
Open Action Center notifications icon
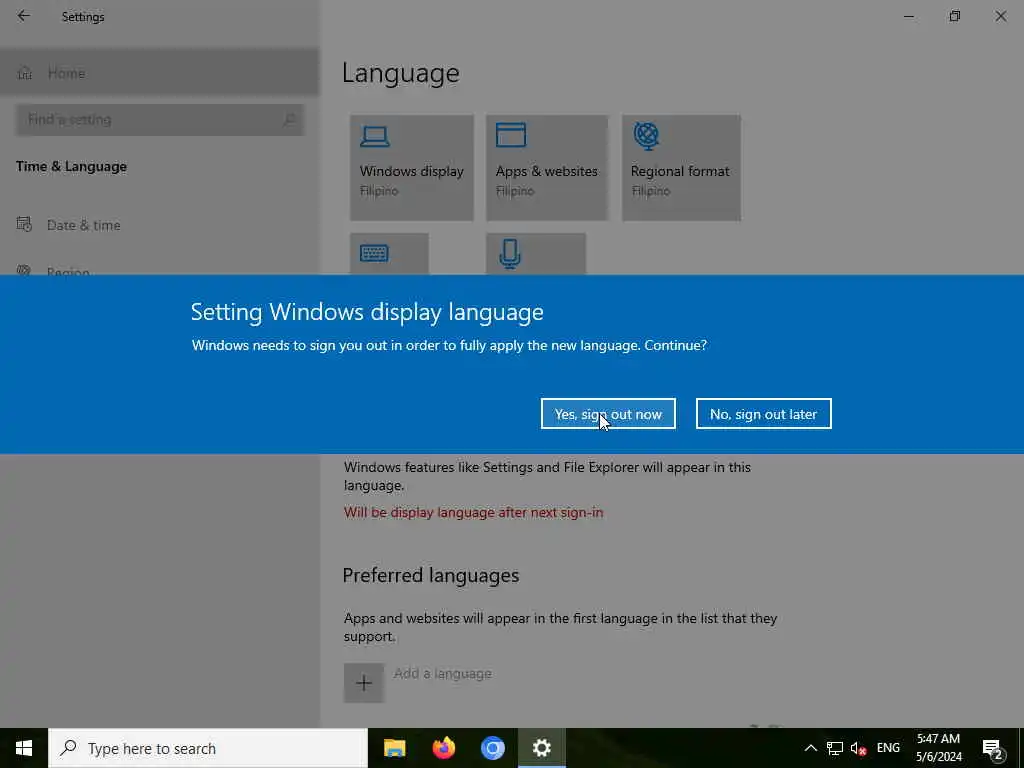point(993,748)
